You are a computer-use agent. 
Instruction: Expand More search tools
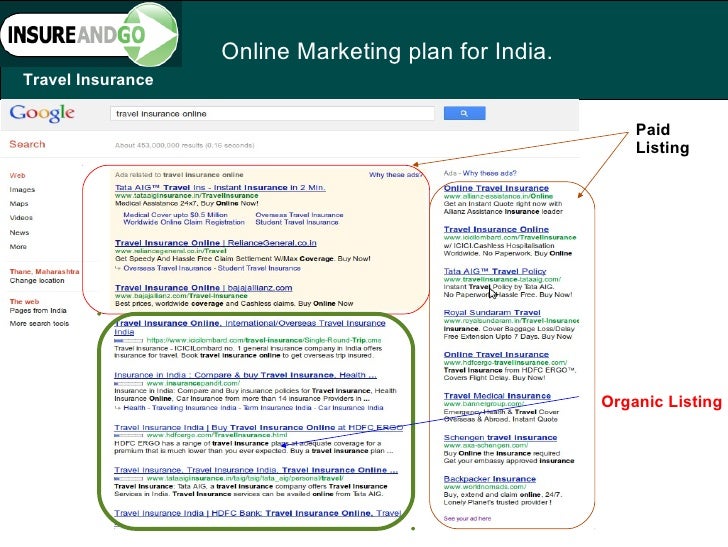pyautogui.click(x=39, y=323)
